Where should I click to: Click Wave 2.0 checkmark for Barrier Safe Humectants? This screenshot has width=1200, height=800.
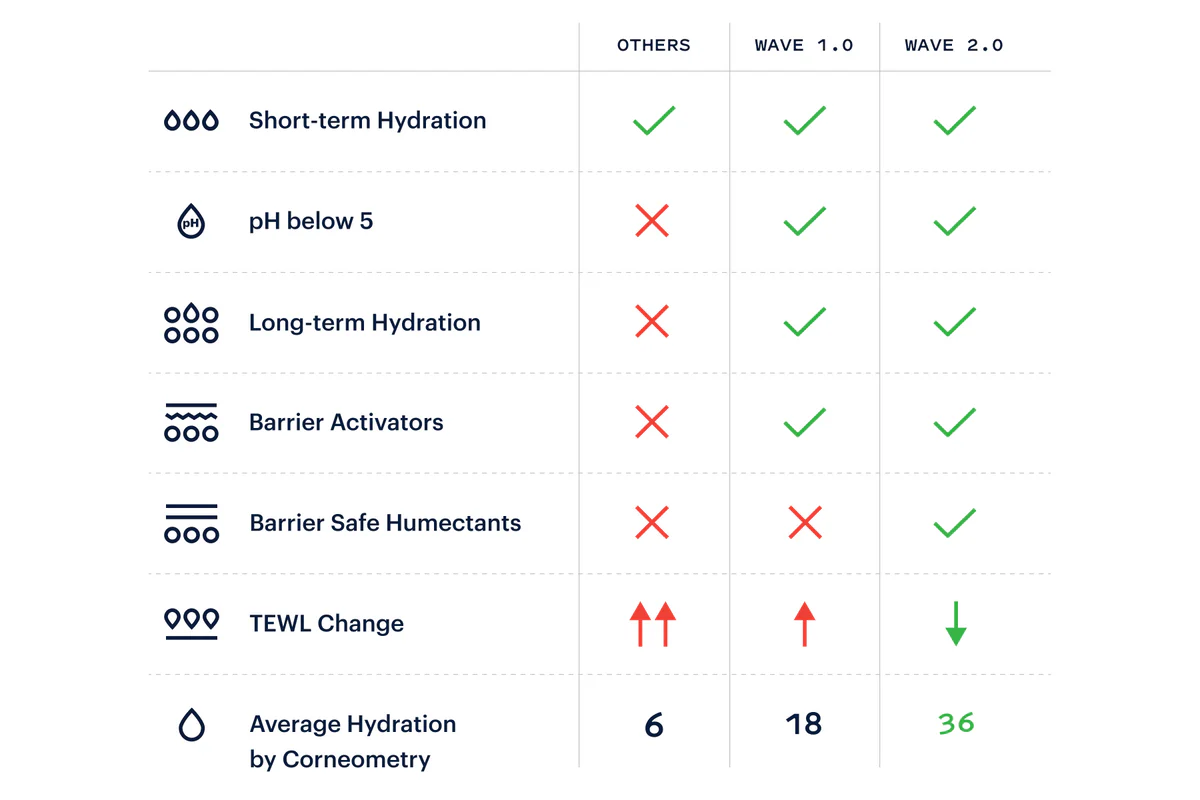click(x=954, y=523)
